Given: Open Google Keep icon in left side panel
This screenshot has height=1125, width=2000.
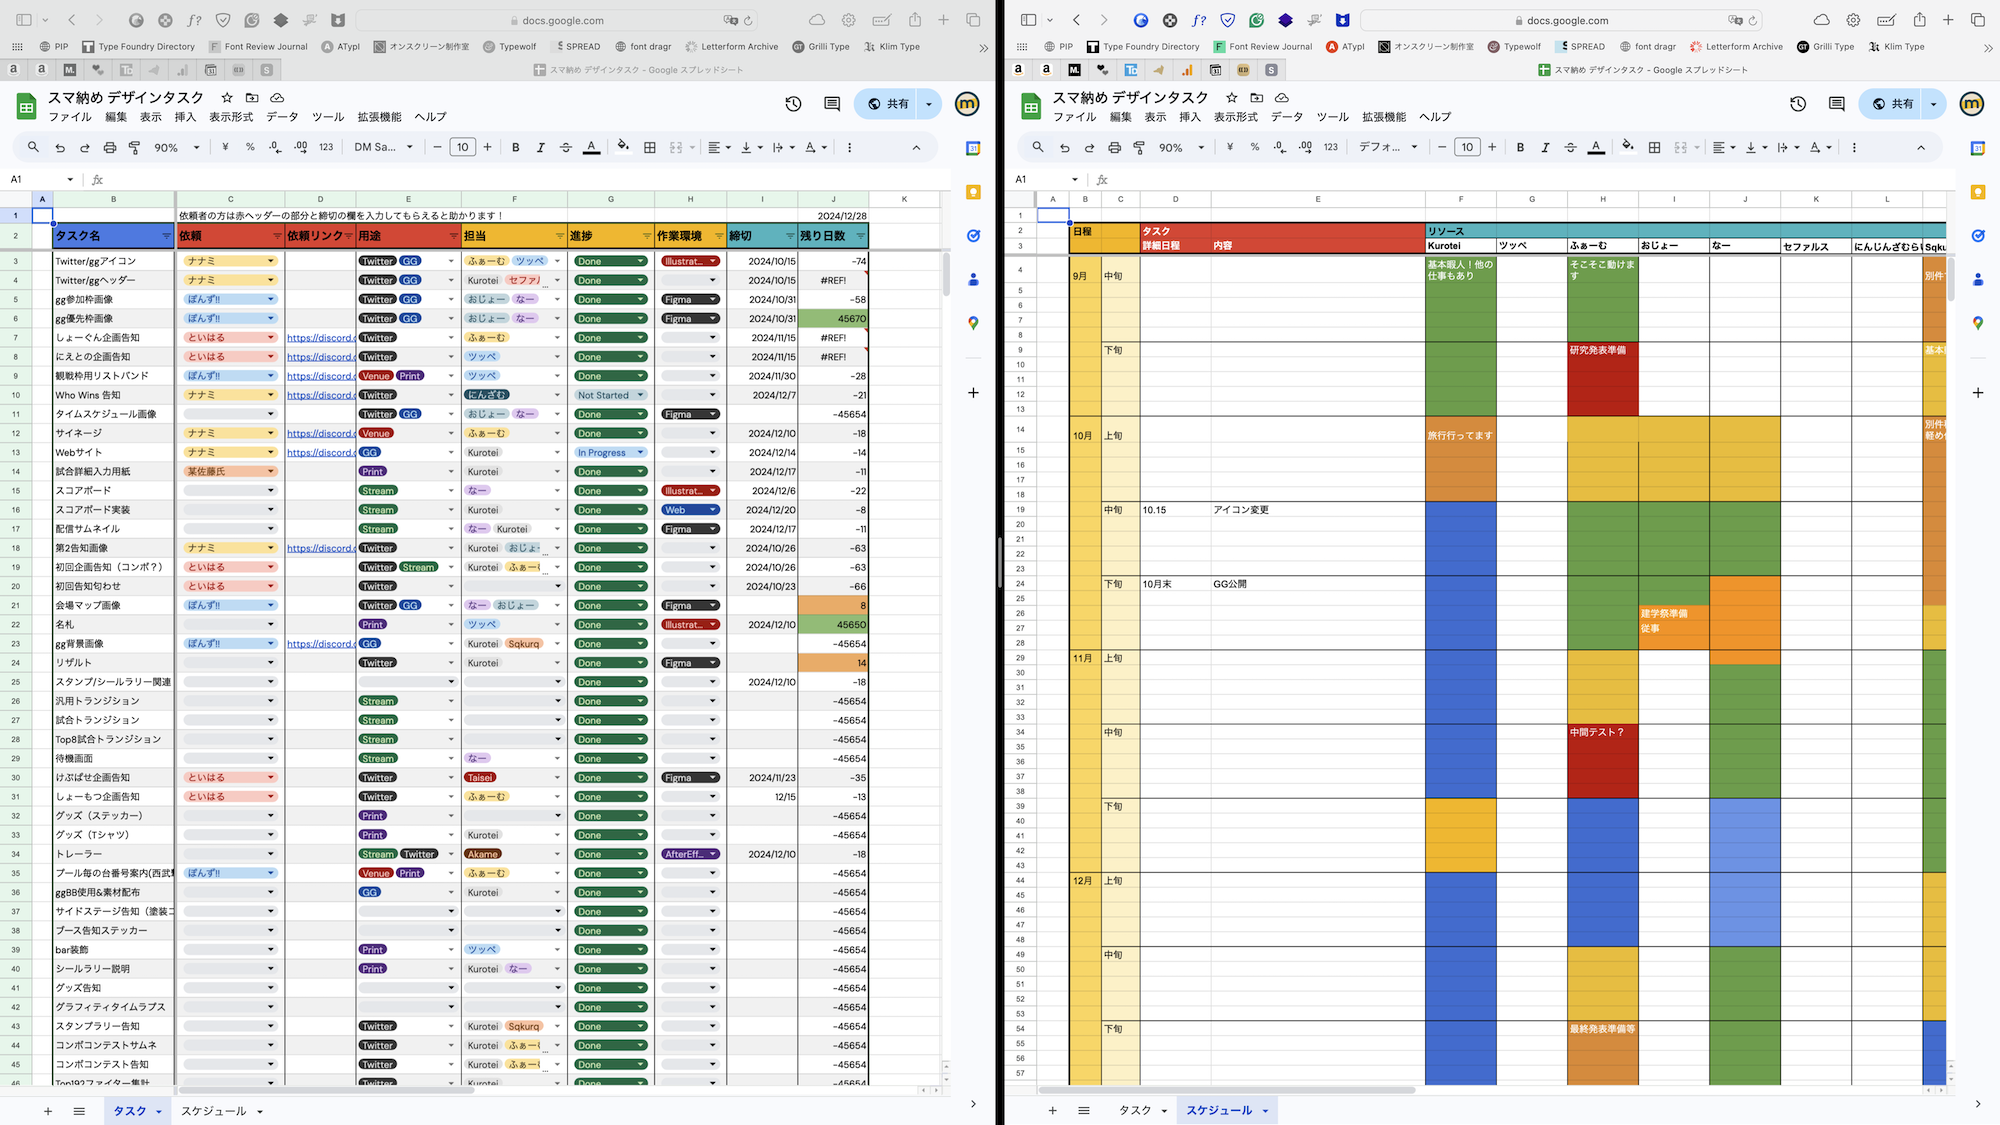Looking at the screenshot, I should (x=973, y=192).
